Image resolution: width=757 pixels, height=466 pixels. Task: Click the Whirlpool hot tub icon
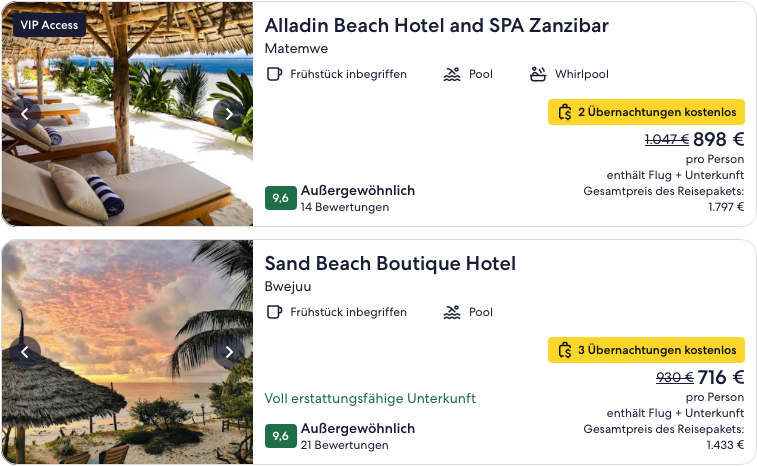tap(538, 74)
